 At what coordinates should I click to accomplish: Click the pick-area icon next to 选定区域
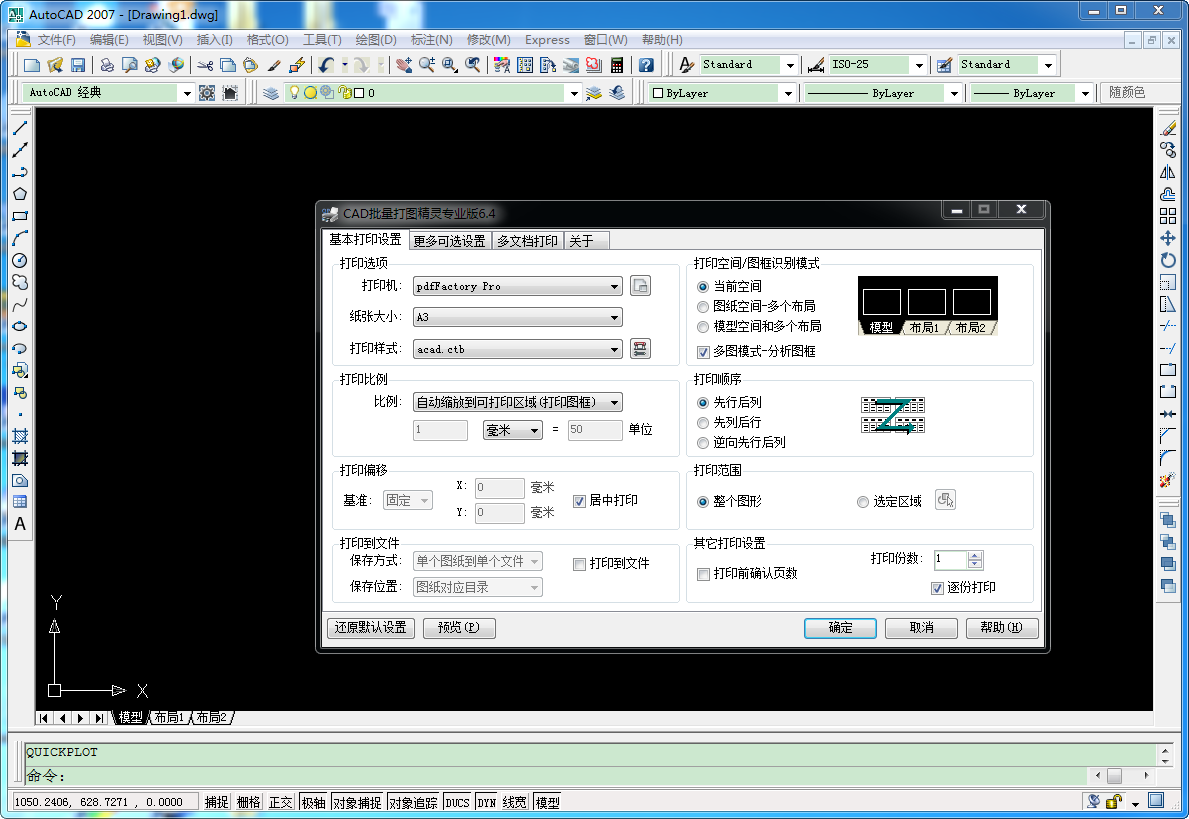tap(945, 500)
